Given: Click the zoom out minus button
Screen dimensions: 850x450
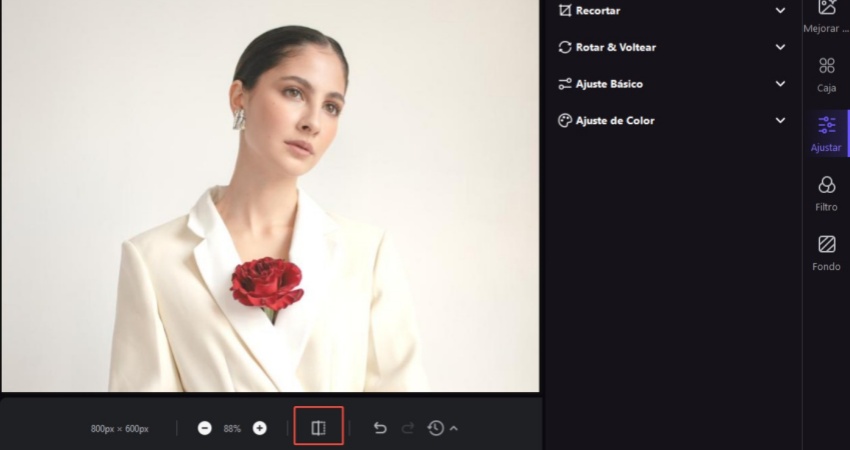Looking at the screenshot, I should pyautogui.click(x=205, y=428).
